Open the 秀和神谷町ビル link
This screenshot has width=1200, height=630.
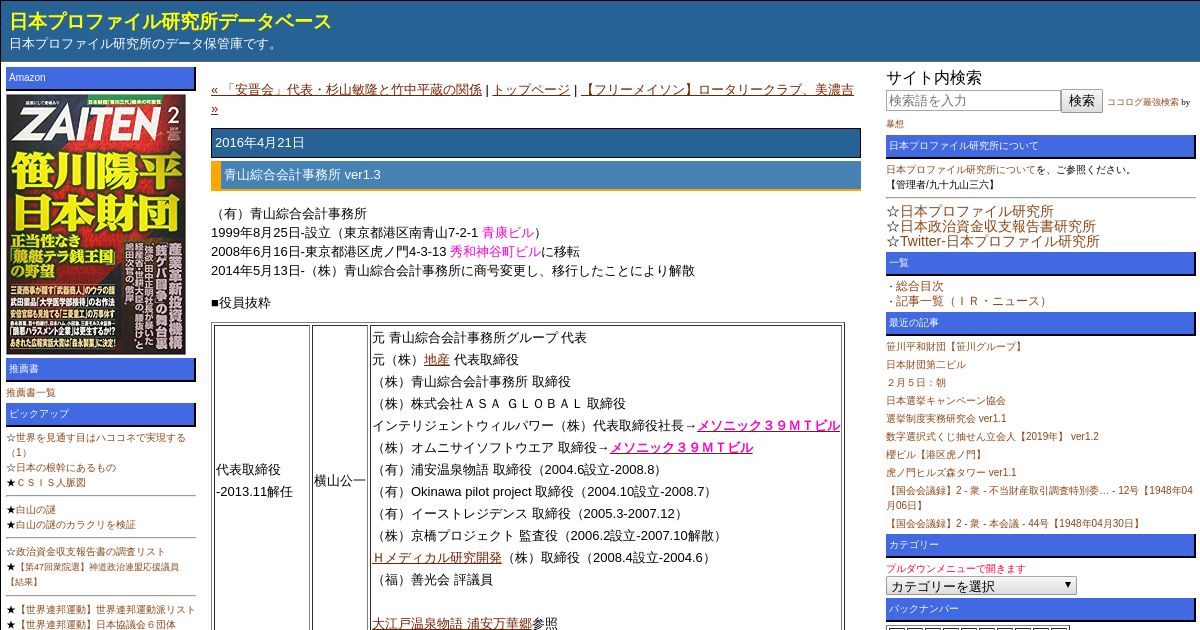[495, 252]
